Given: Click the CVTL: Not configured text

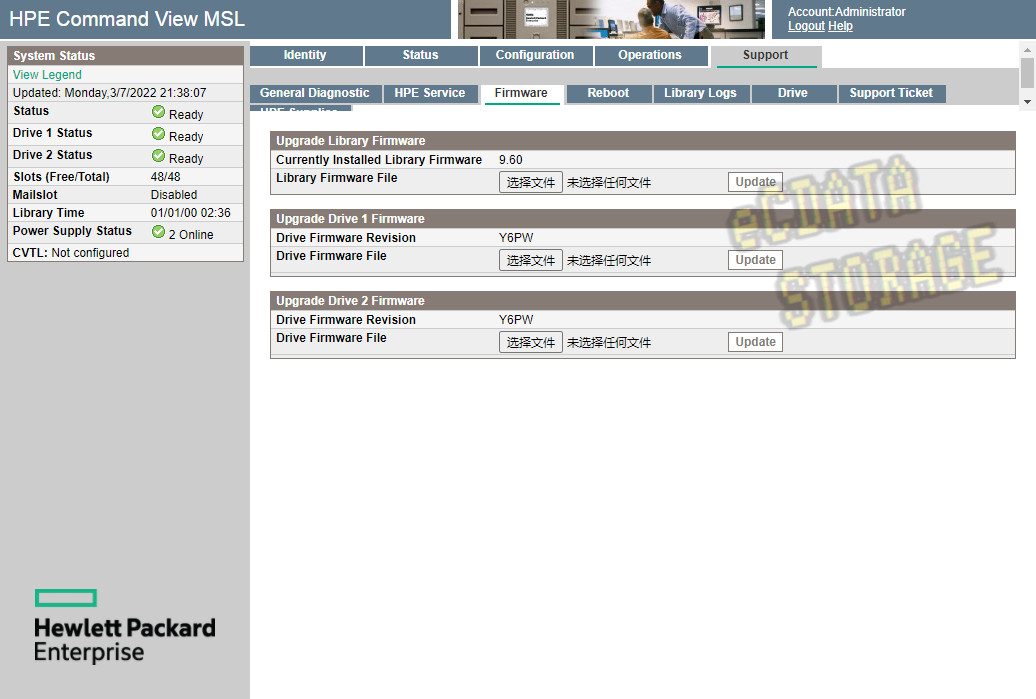Looking at the screenshot, I should (x=71, y=252).
